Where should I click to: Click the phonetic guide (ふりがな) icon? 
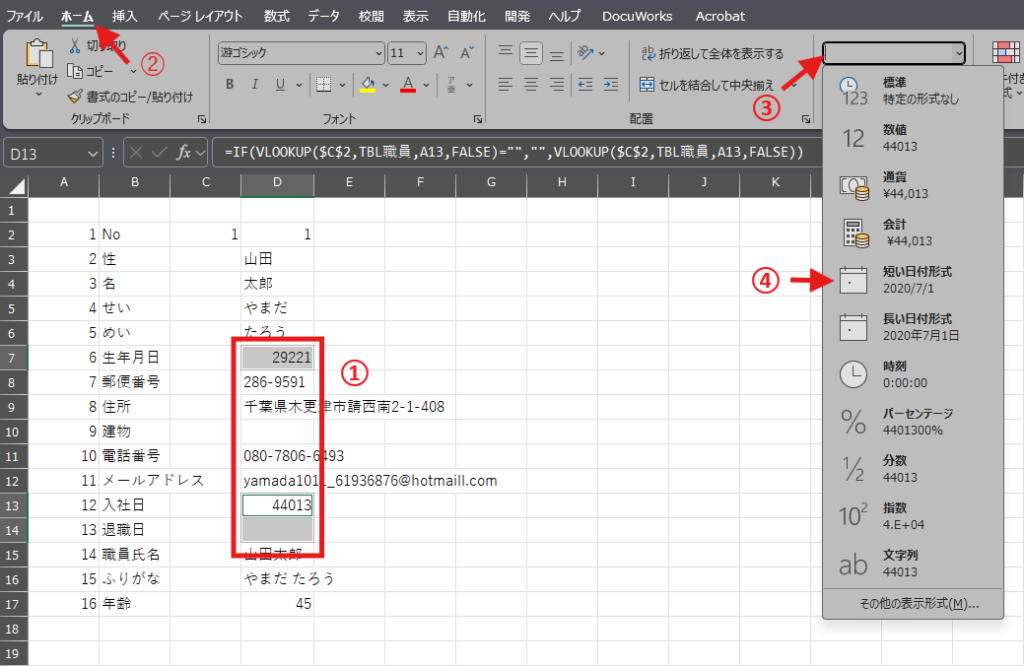pos(451,84)
